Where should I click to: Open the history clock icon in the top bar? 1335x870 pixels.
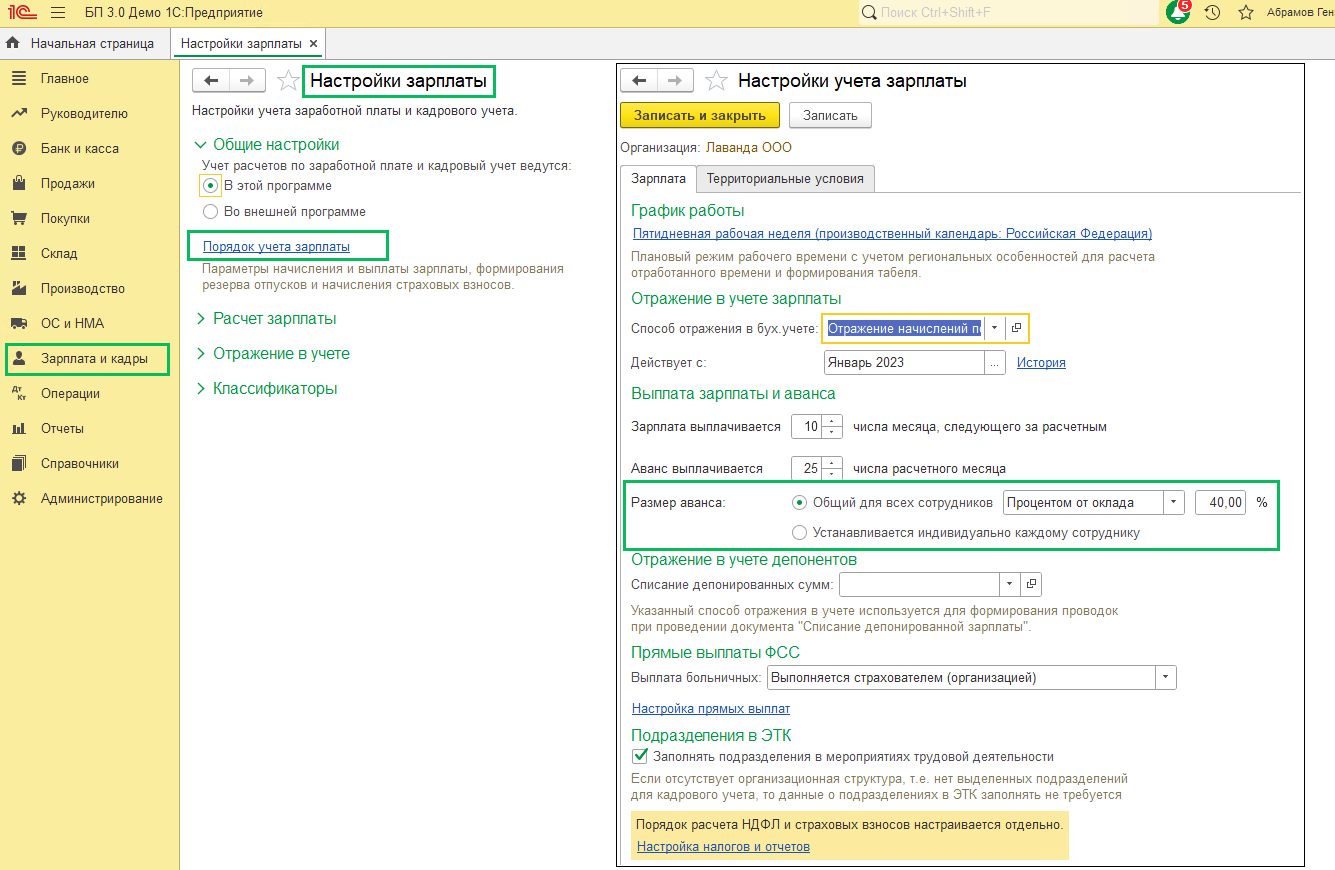click(x=1212, y=13)
